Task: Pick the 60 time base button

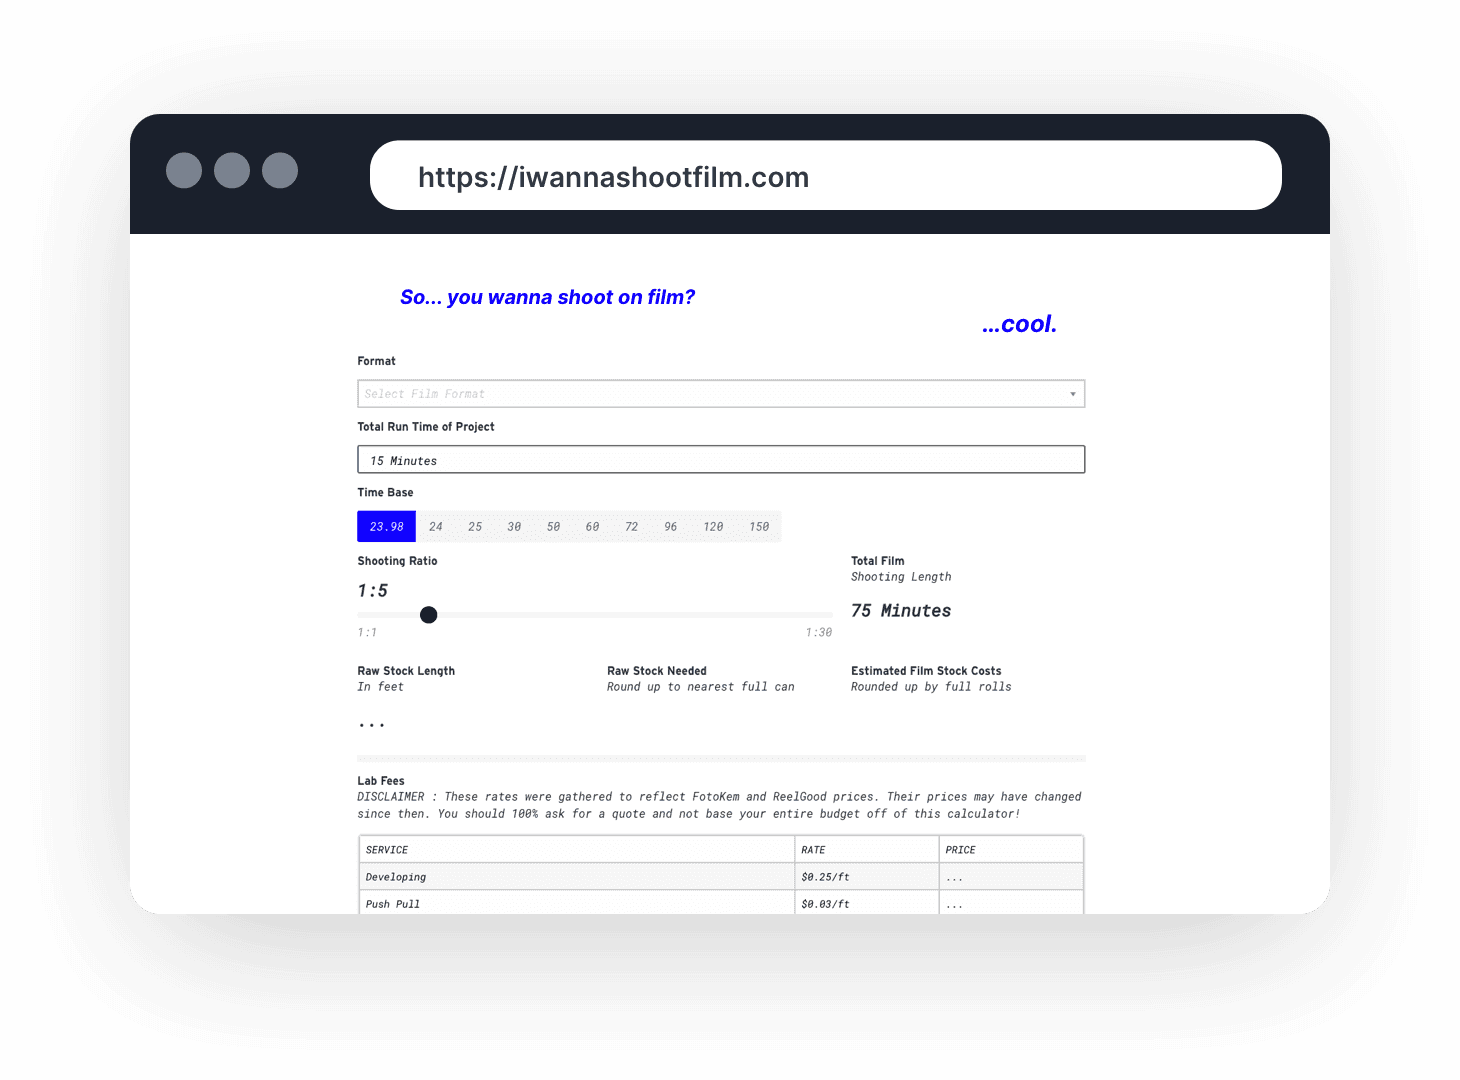Action: [592, 527]
